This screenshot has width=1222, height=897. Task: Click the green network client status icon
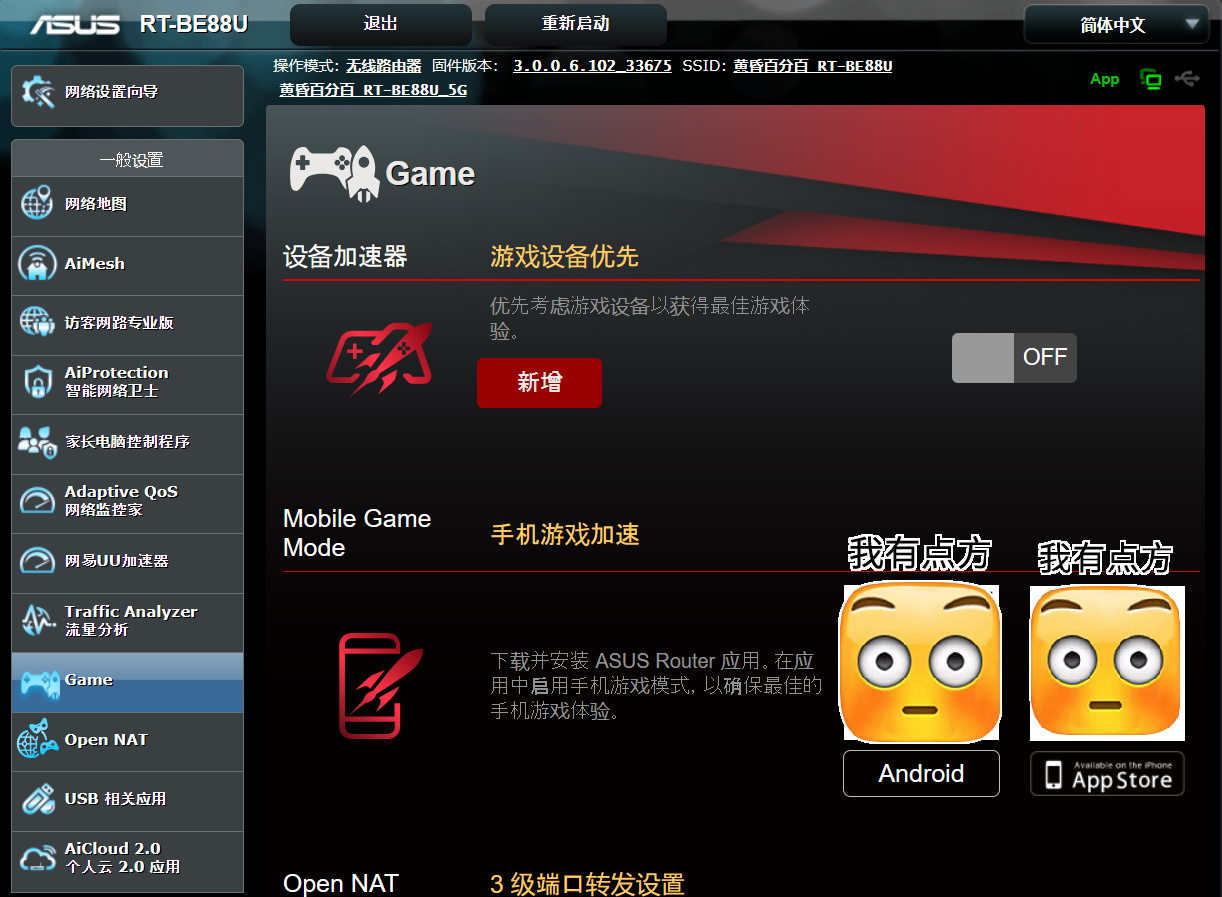[1151, 79]
